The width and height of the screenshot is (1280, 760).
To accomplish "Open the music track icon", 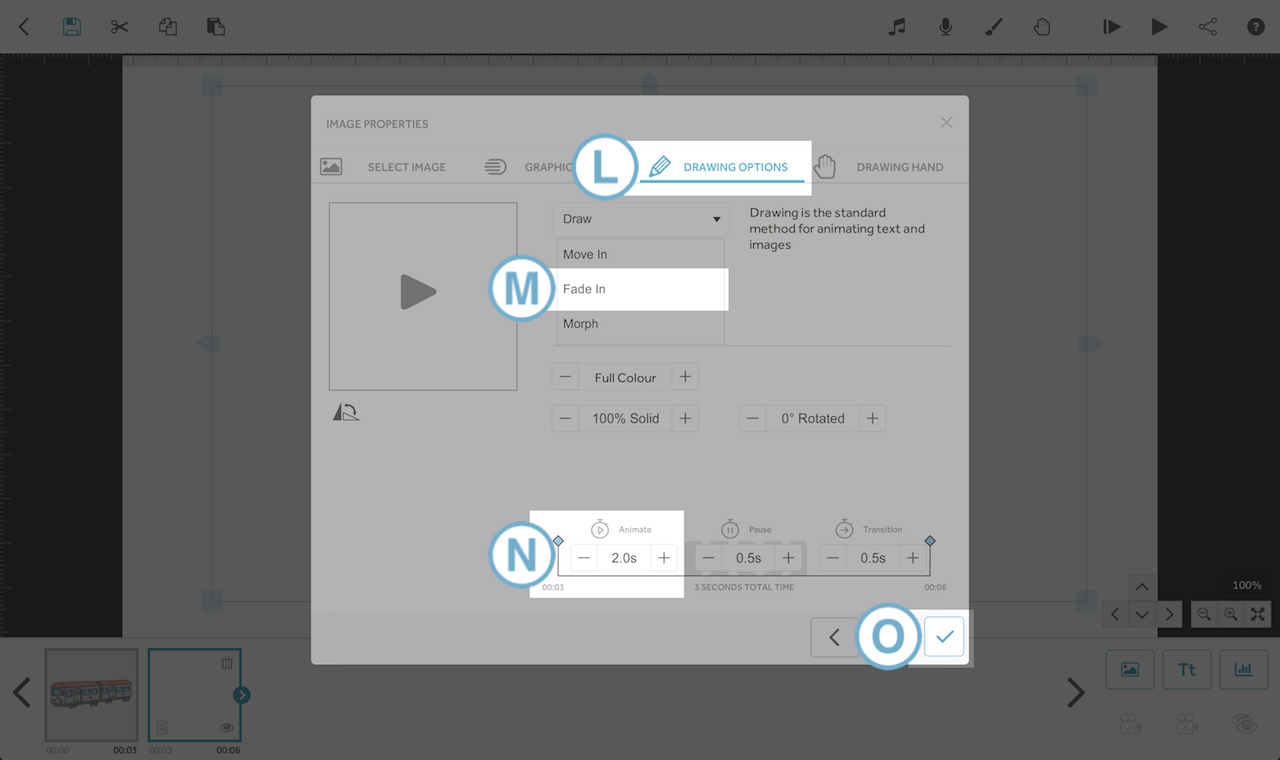I will pos(897,27).
